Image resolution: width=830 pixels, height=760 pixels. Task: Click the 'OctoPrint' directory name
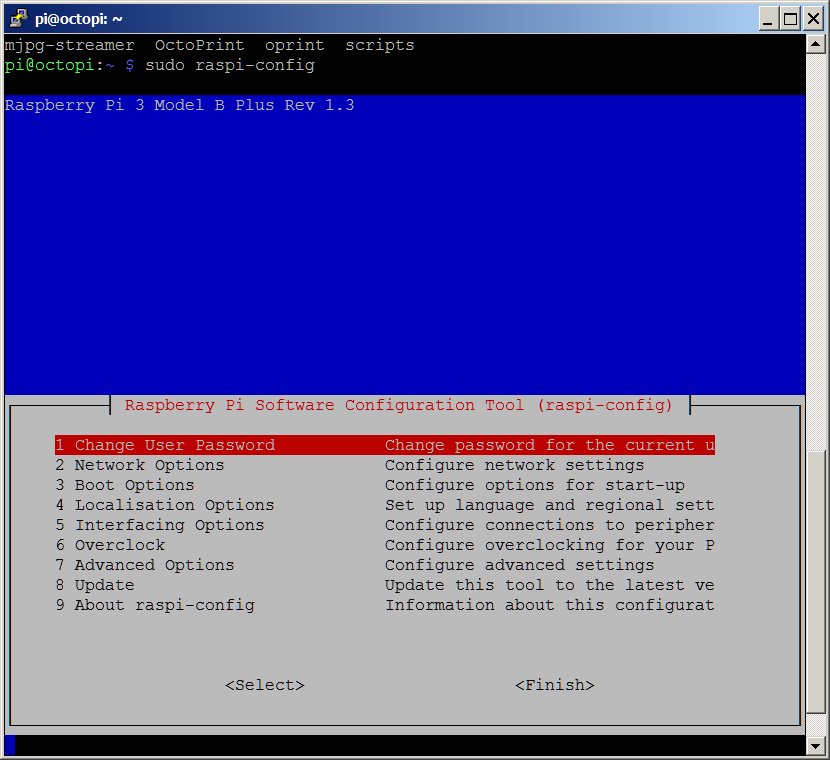(x=200, y=45)
